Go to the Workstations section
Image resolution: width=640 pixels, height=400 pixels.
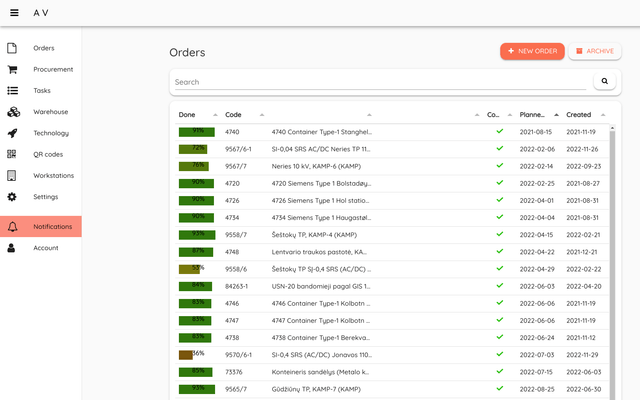[54, 176]
